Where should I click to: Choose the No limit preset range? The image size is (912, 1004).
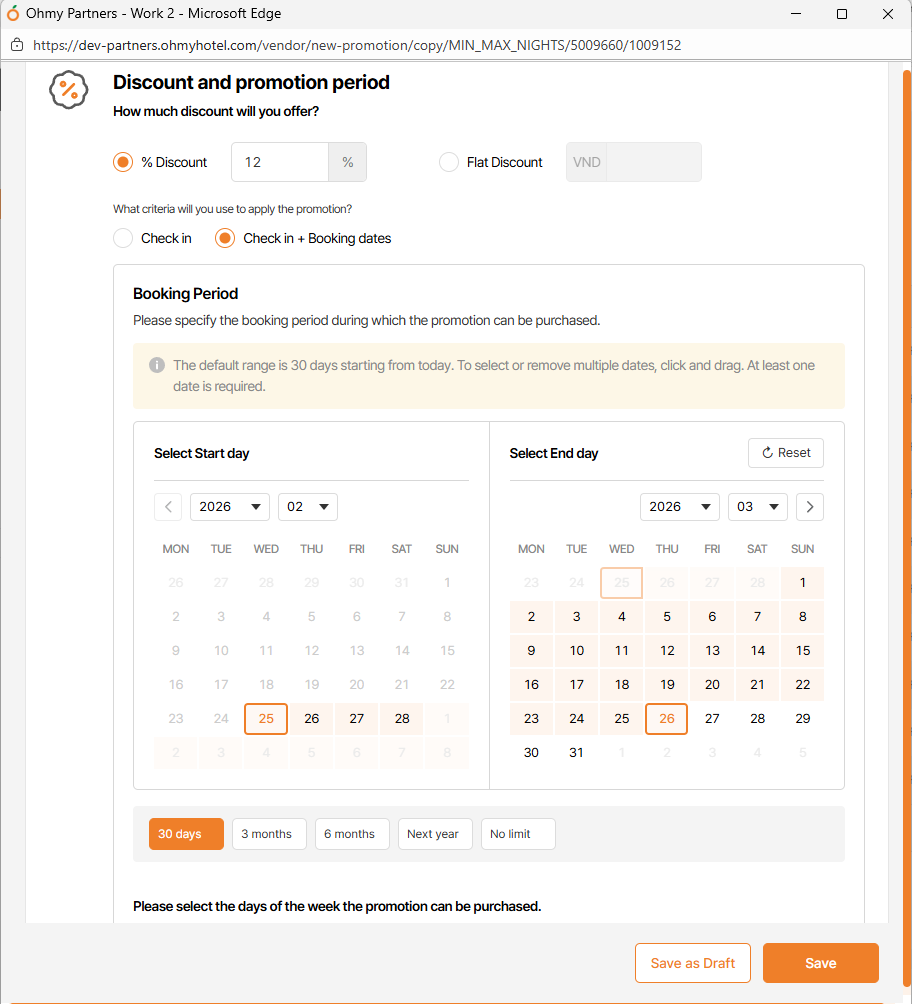[x=518, y=834]
